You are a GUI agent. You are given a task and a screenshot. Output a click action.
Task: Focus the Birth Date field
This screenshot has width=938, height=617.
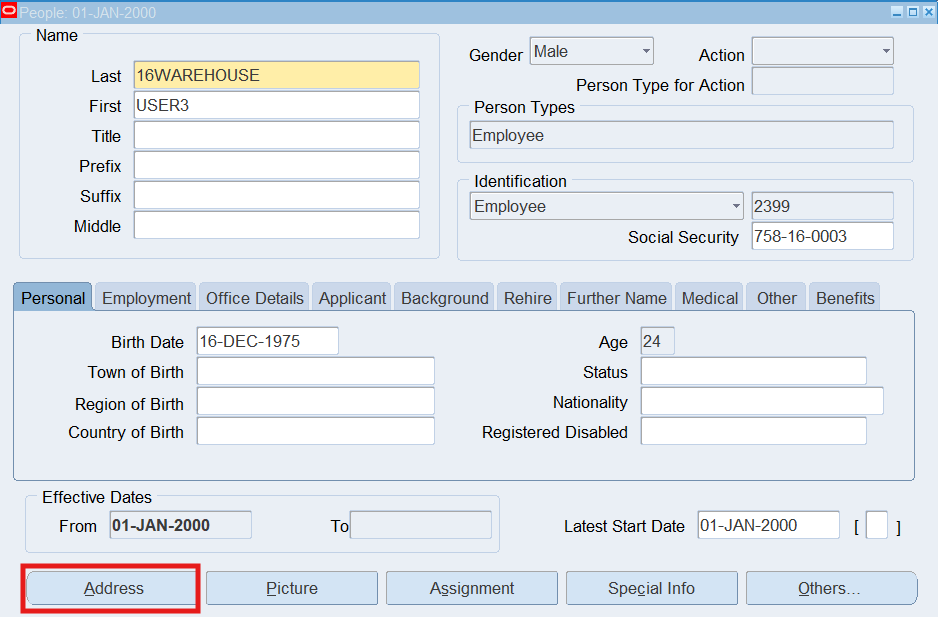(x=267, y=341)
